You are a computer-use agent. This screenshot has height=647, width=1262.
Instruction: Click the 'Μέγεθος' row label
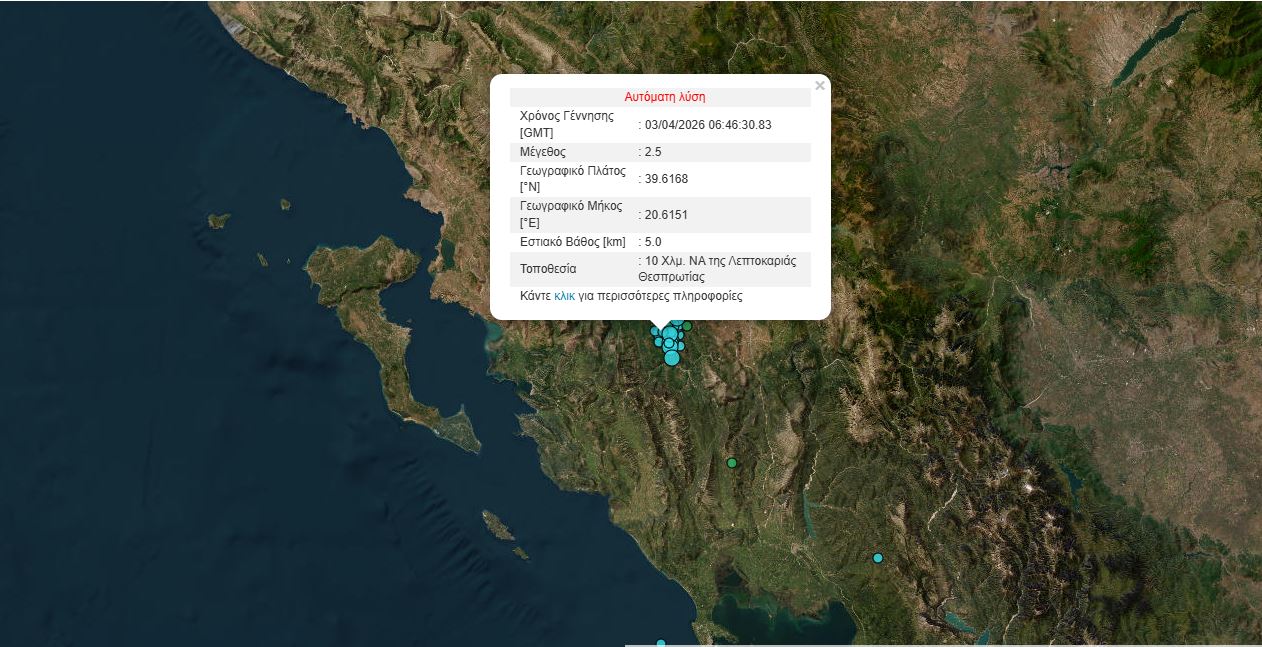543,152
